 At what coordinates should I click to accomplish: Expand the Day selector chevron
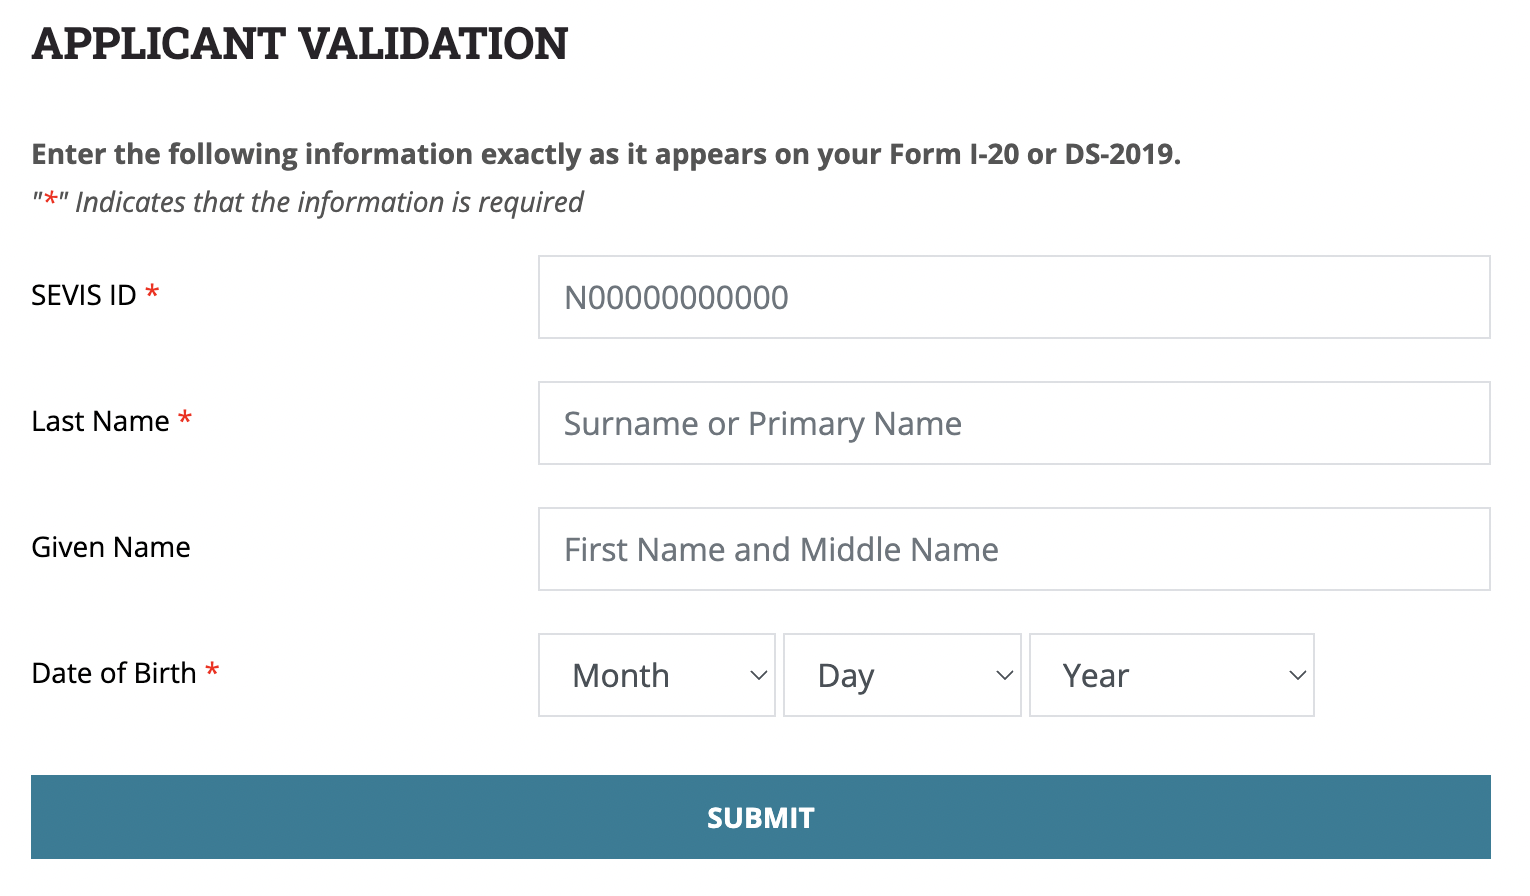(x=1004, y=675)
